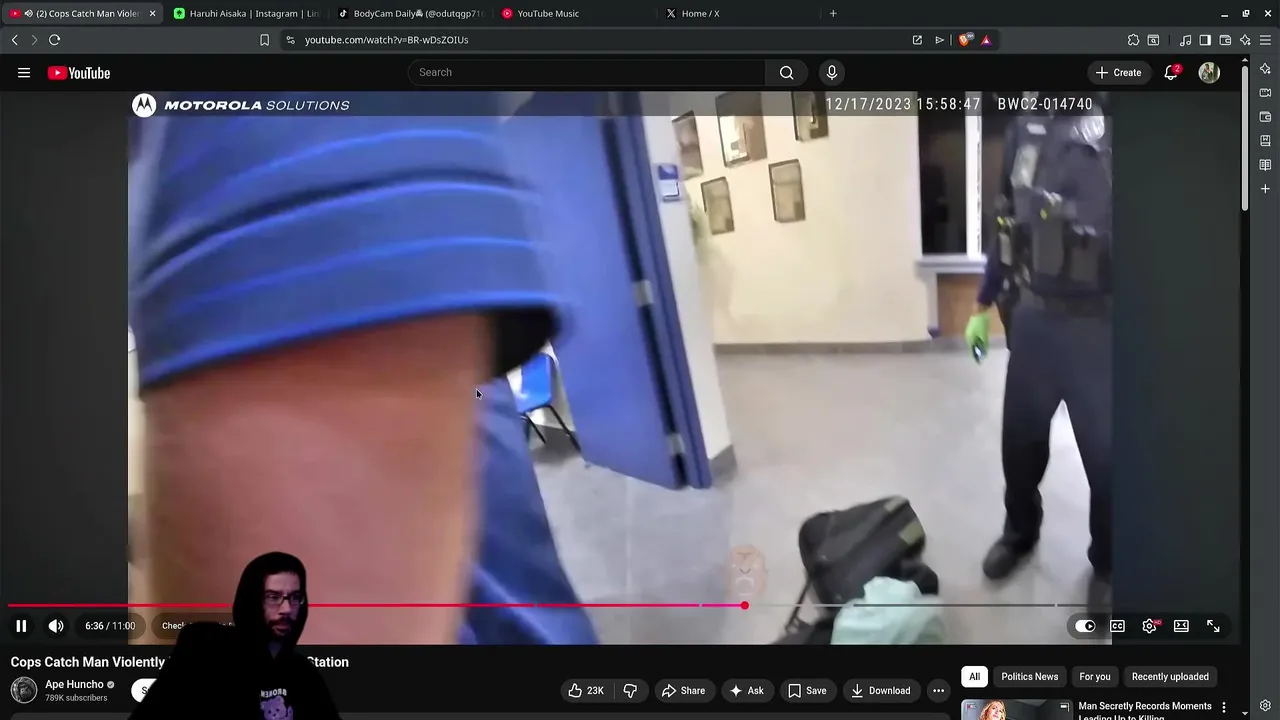This screenshot has height=720, width=1280.
Task: Open browser extensions puzzle icon
Action: pyautogui.click(x=1133, y=40)
